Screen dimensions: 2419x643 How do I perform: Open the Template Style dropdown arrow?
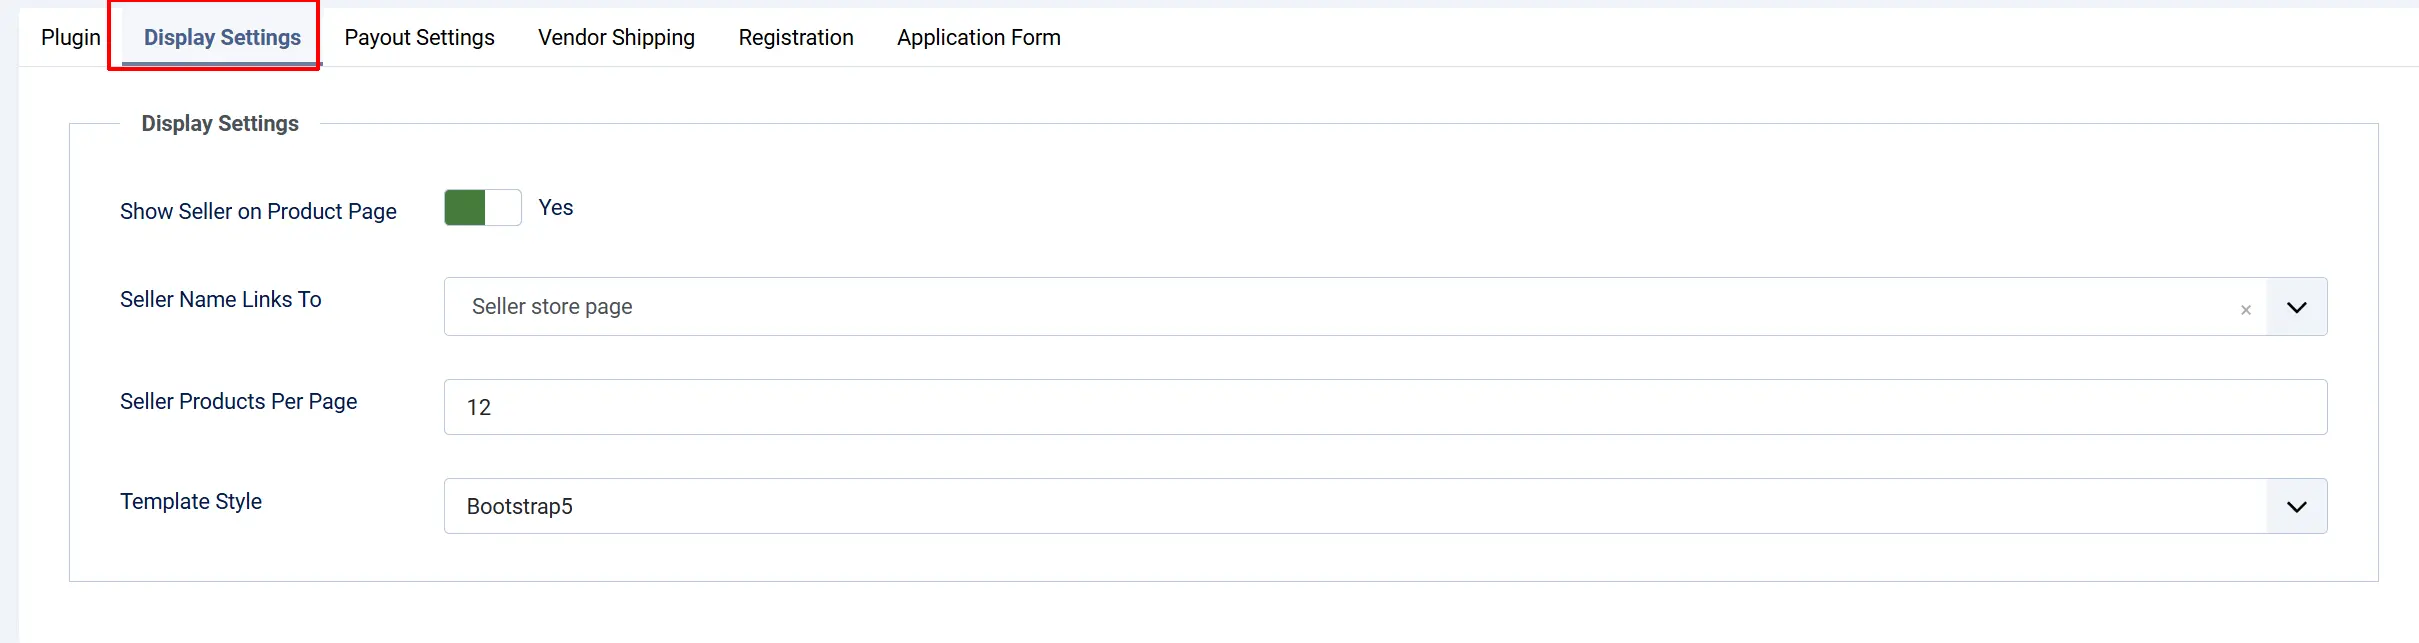(x=2296, y=507)
